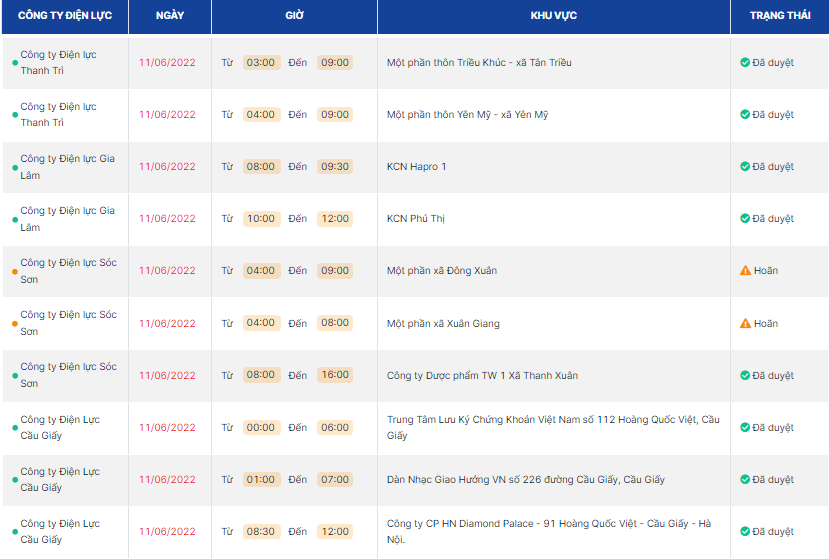Click approved check icon for Diamond Palace row
829x559 pixels.
(745, 531)
